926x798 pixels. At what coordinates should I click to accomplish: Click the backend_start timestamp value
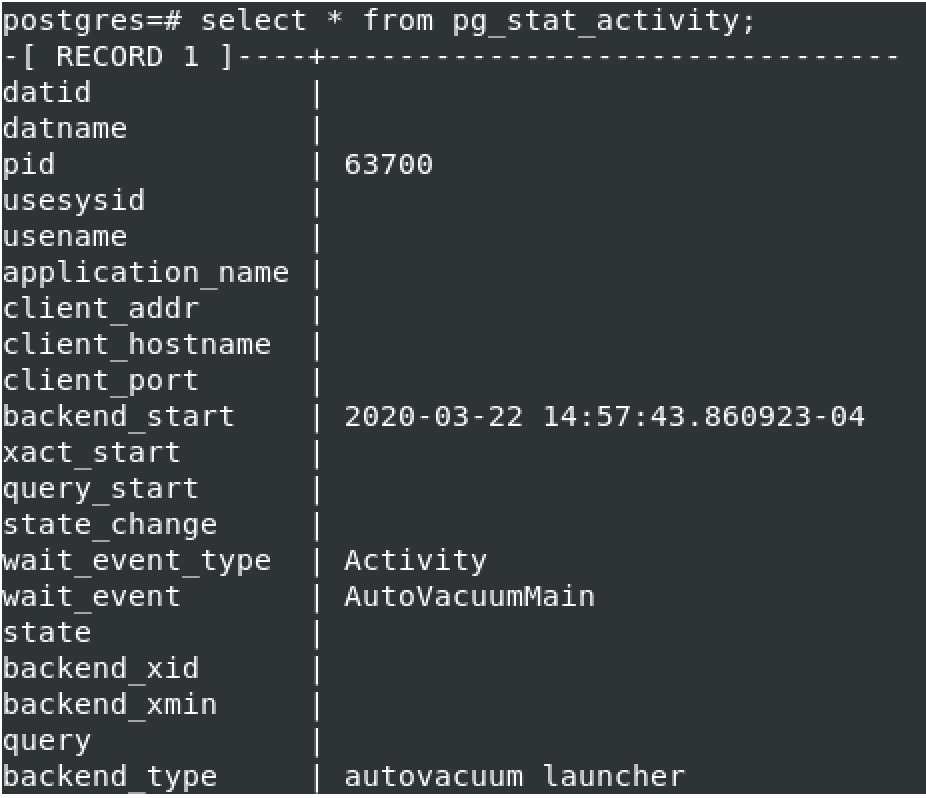(604, 417)
